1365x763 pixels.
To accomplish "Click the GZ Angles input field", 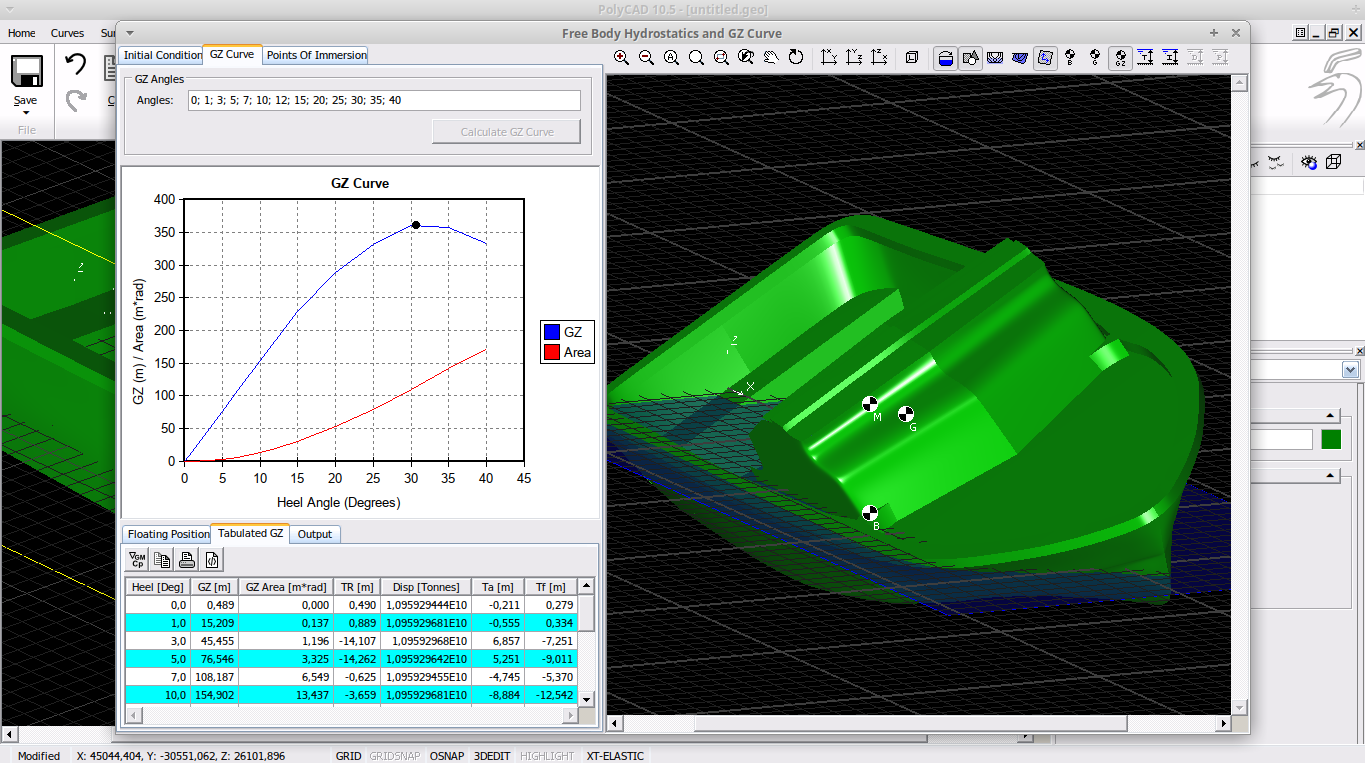I will 384,100.
